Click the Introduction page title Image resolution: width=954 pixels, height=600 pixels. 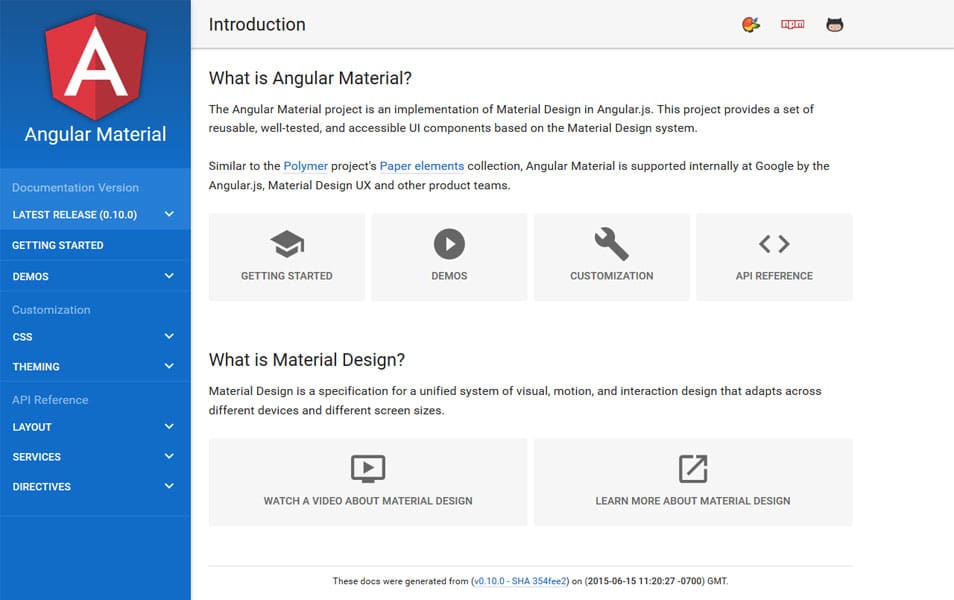pyautogui.click(x=257, y=24)
